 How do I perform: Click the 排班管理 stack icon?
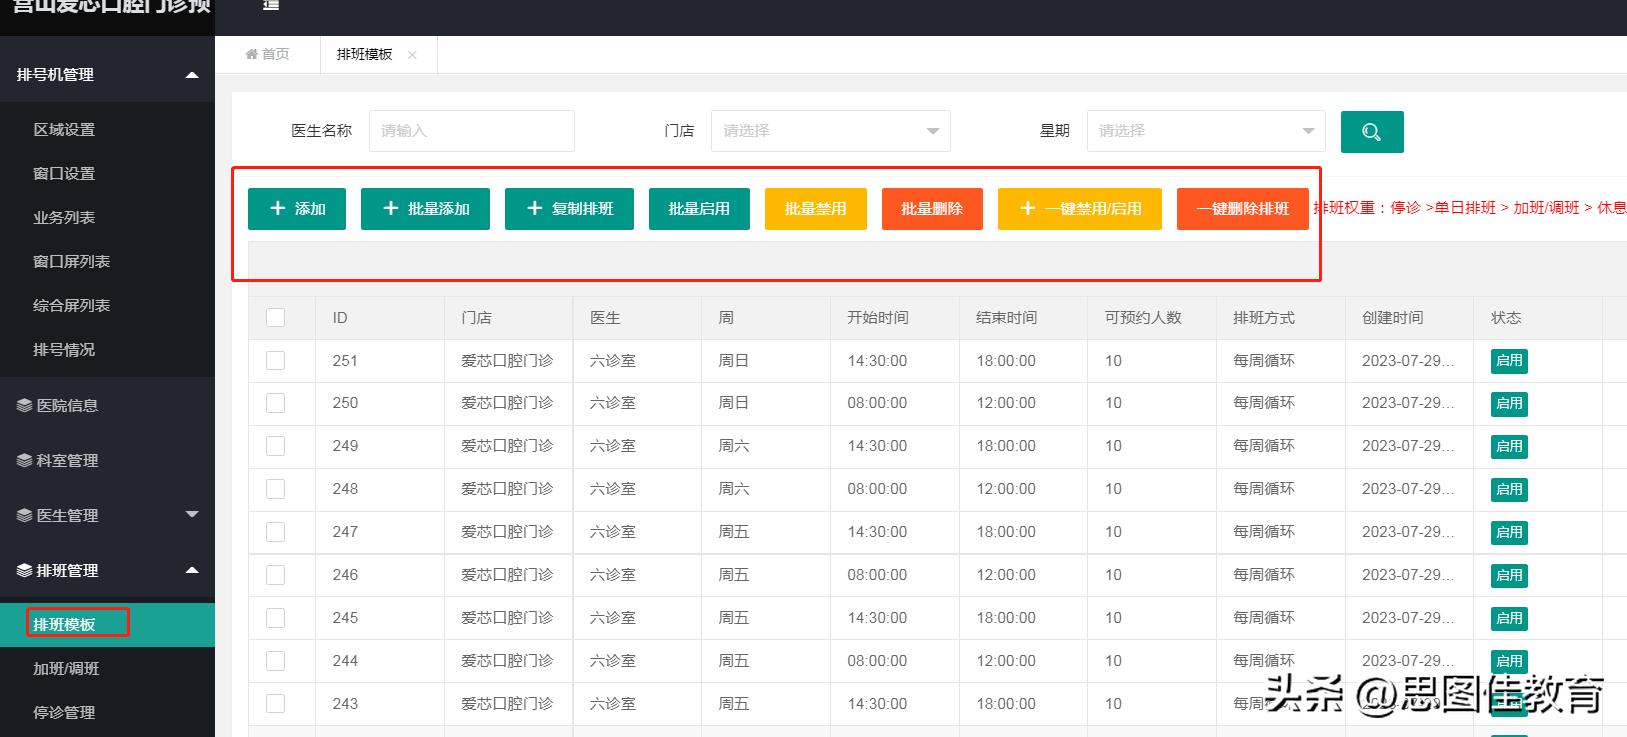point(25,570)
